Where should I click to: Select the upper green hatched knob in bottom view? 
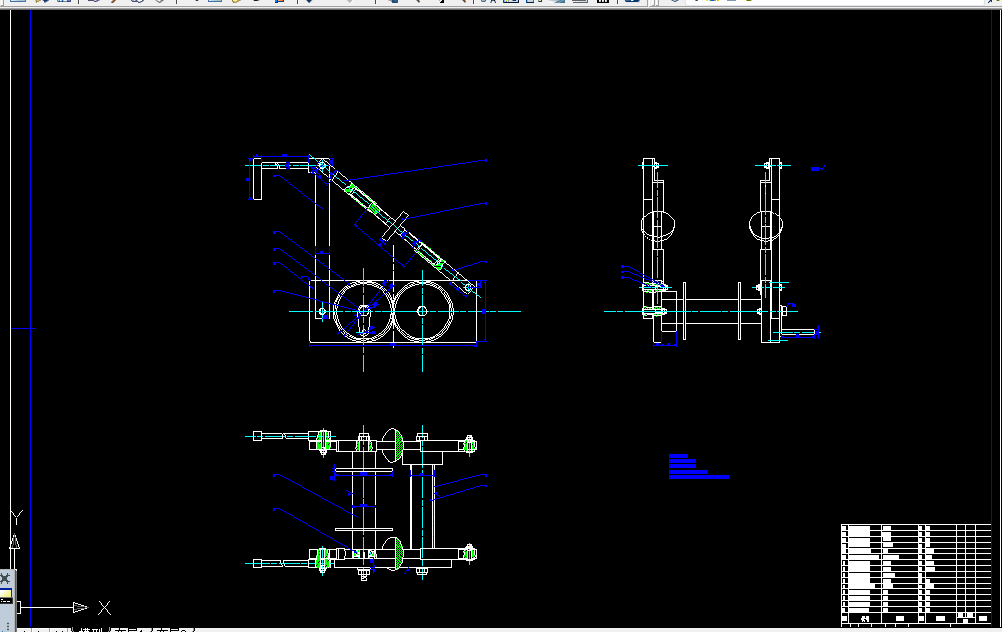393,445
